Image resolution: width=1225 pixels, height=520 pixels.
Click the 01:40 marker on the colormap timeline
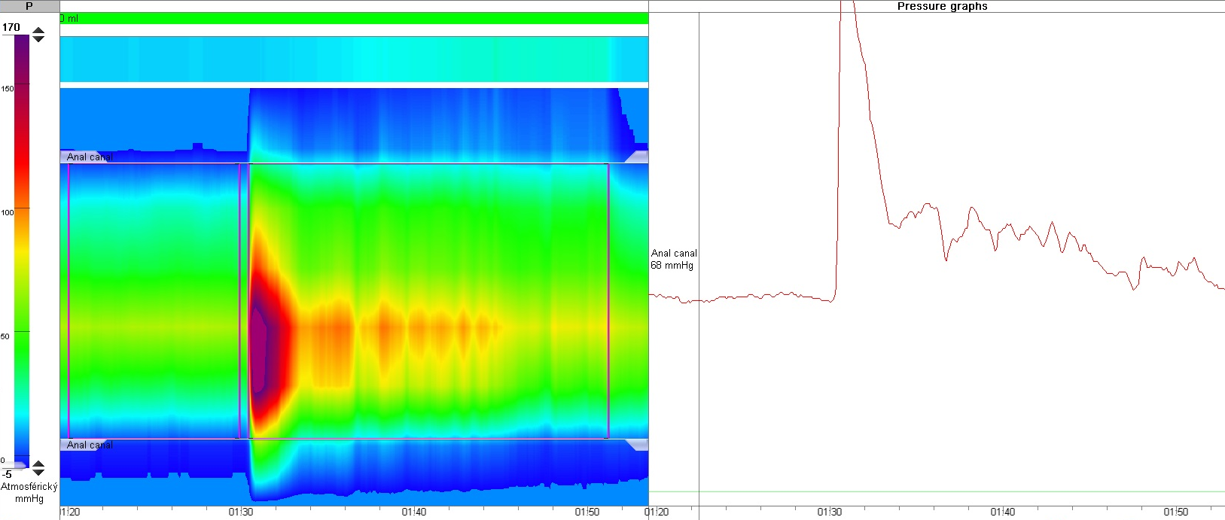[x=414, y=512]
